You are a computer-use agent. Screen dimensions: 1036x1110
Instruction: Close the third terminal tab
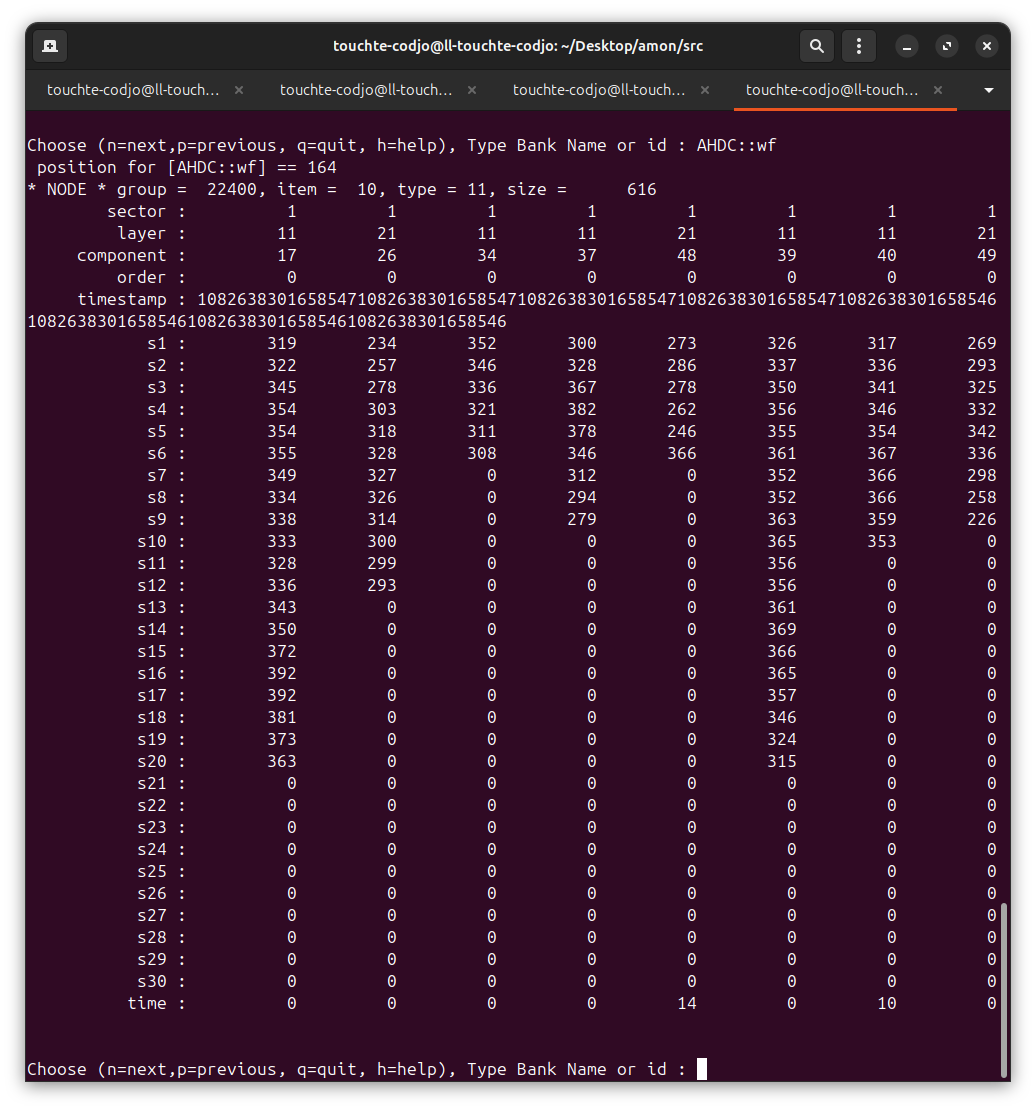pyautogui.click(x=705, y=90)
